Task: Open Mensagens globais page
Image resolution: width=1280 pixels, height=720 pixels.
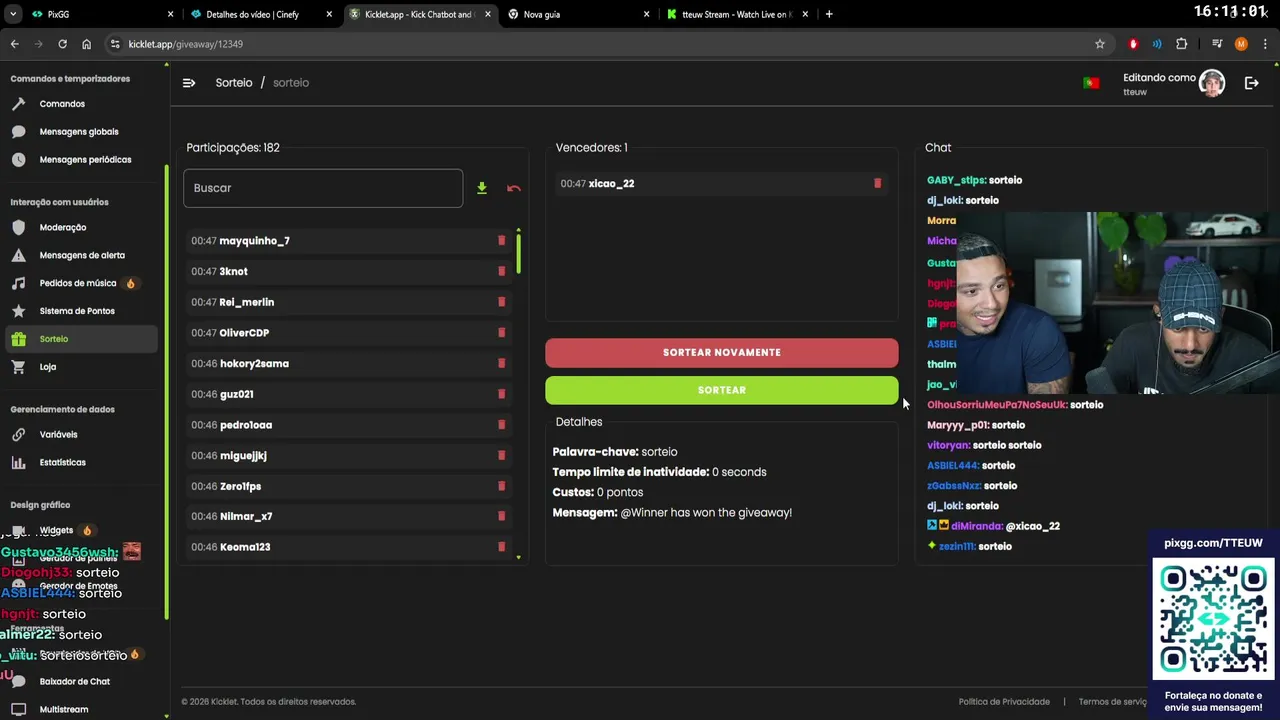Action: 79,132
